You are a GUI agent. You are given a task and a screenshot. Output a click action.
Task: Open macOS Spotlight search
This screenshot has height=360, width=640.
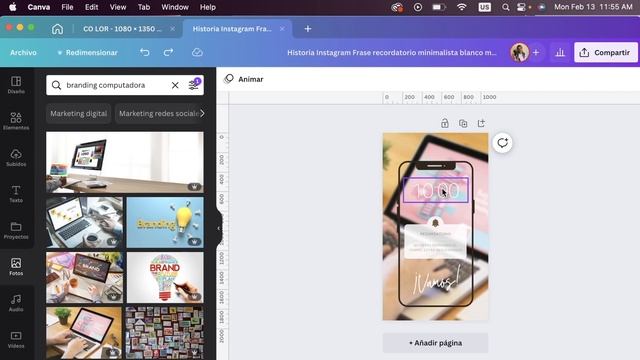tap(505, 7)
